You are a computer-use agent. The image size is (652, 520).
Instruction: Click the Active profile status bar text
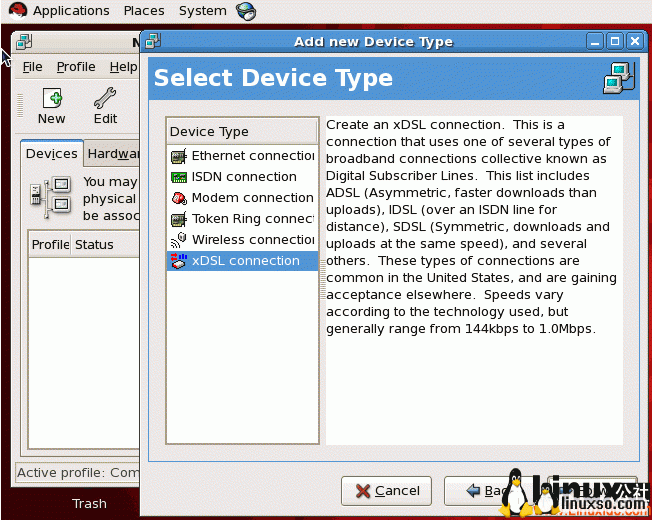[78, 473]
